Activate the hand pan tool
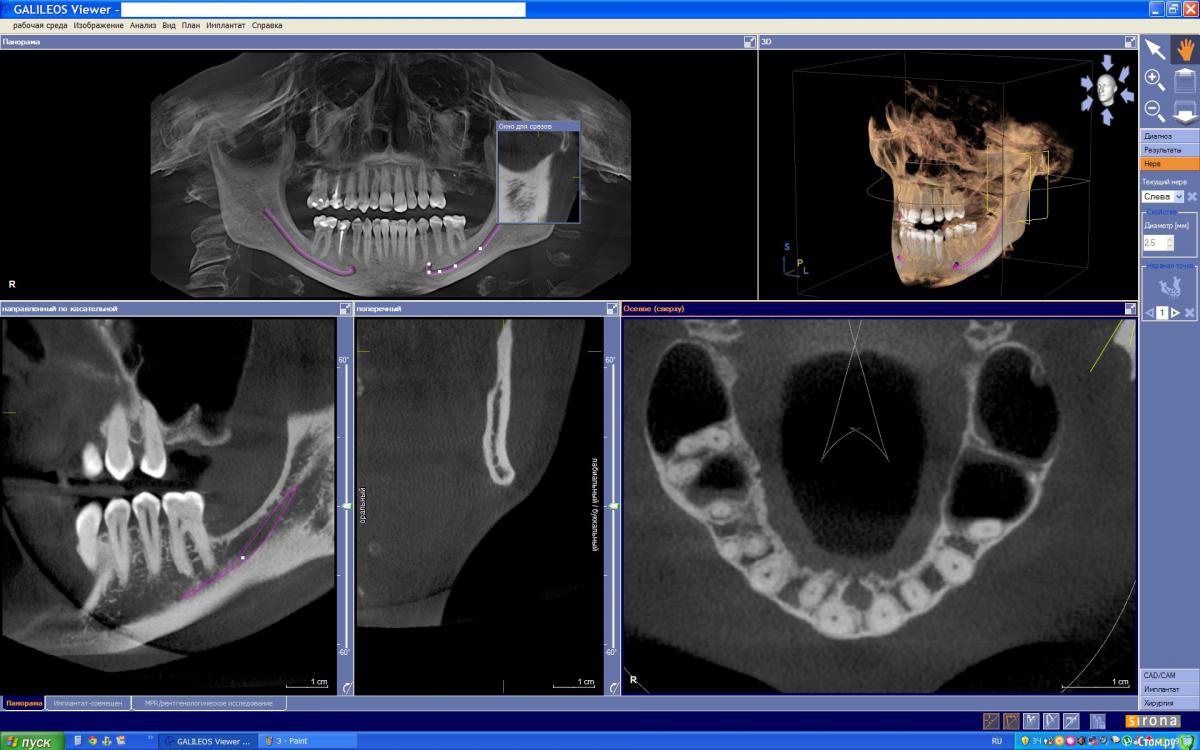This screenshot has width=1200, height=750. 1184,49
